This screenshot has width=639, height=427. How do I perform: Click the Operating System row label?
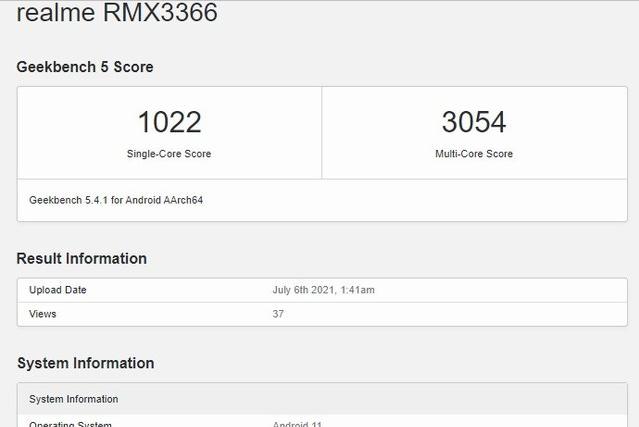[70, 423]
